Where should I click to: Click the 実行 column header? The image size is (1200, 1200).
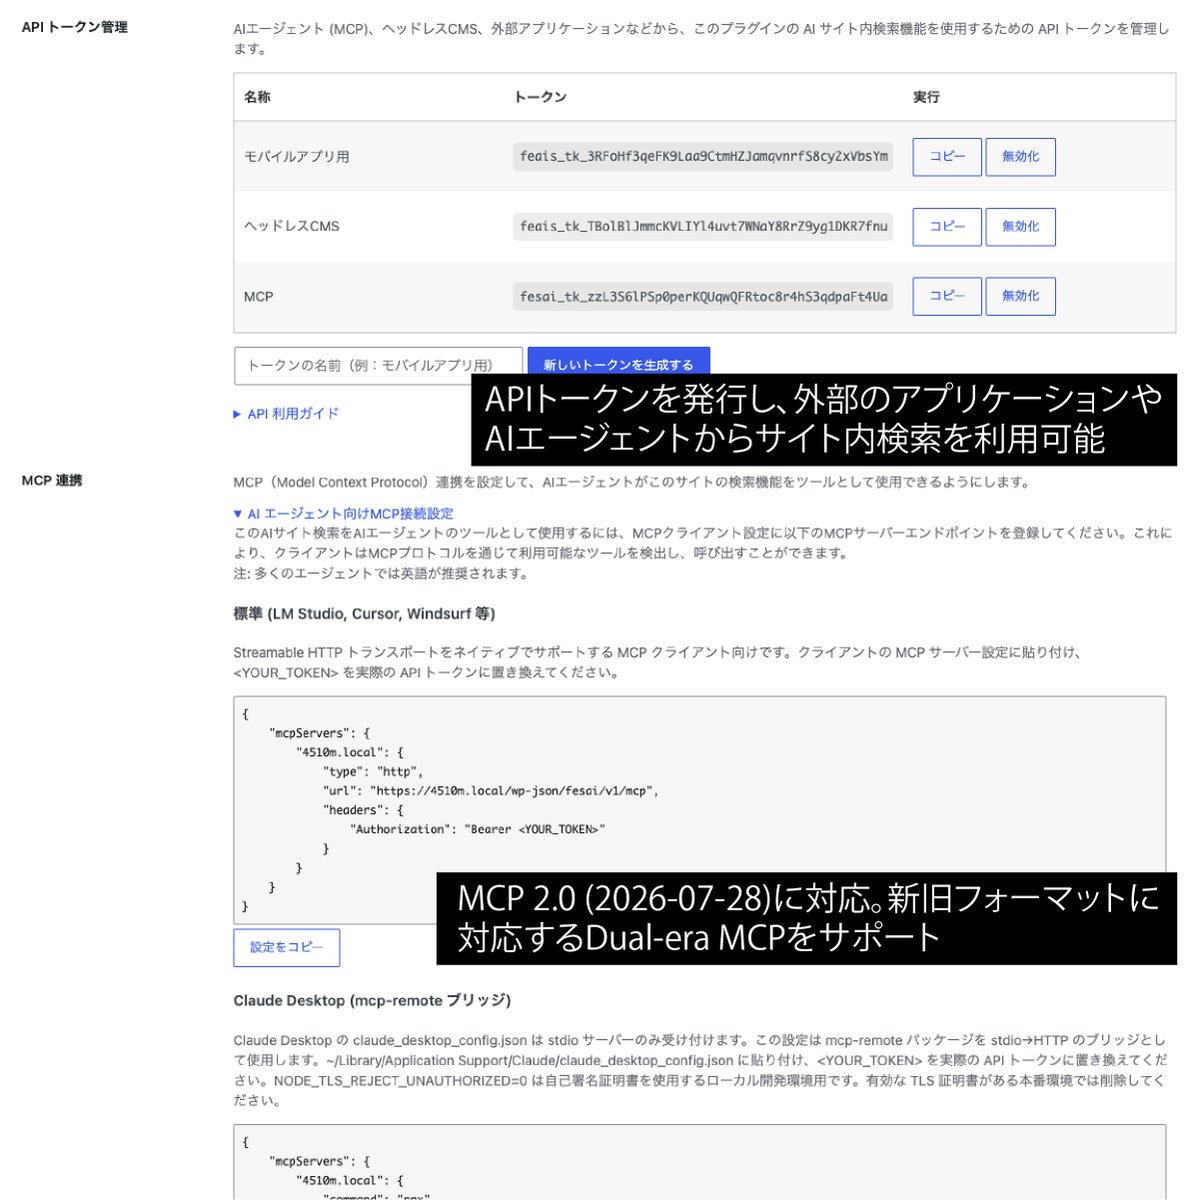pyautogui.click(x=926, y=97)
